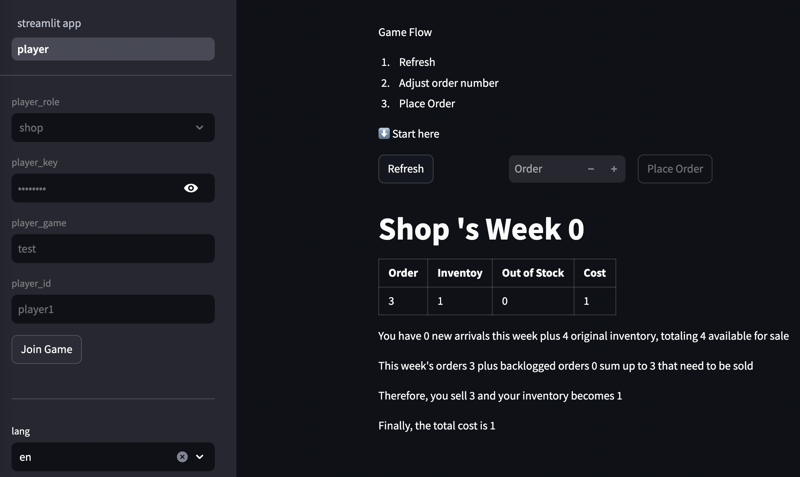The image size is (800, 477).
Task: Click the Join Game button
Action: point(46,349)
